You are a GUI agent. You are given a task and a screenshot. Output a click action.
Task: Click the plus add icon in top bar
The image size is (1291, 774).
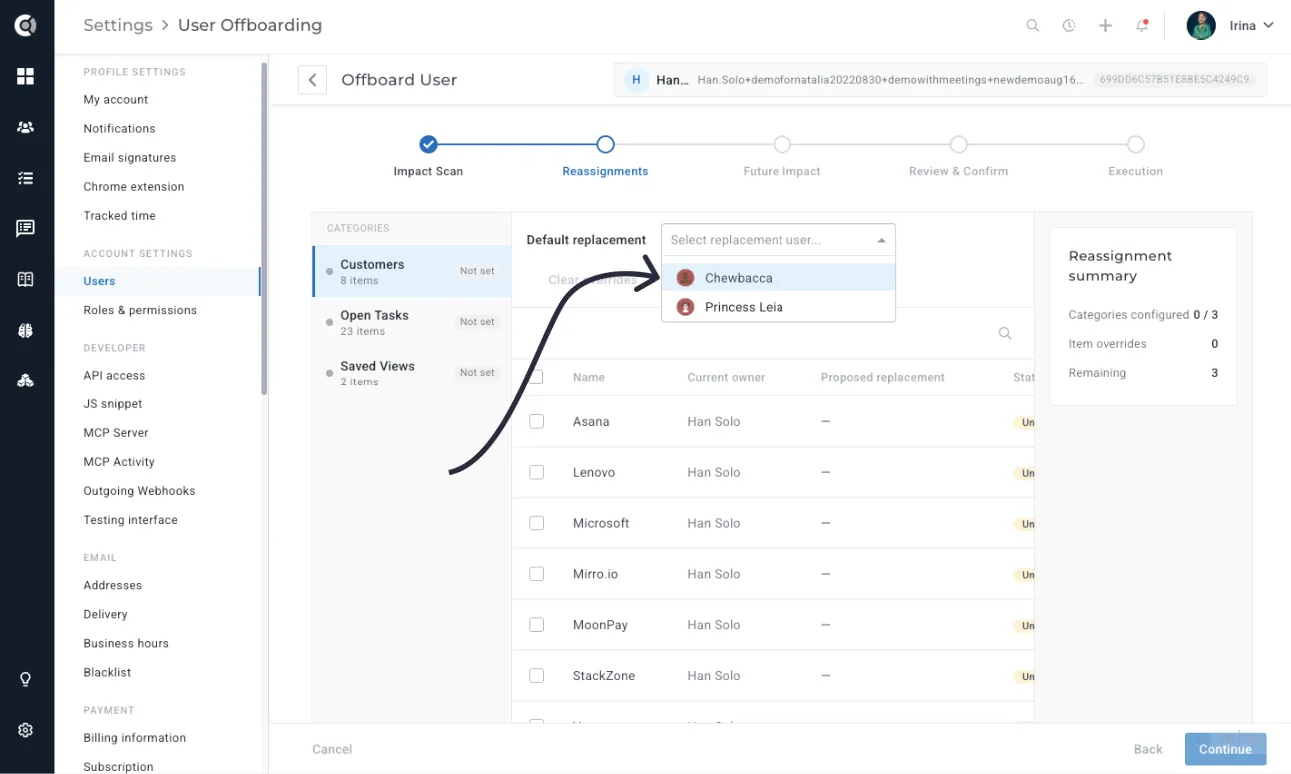(x=1105, y=26)
